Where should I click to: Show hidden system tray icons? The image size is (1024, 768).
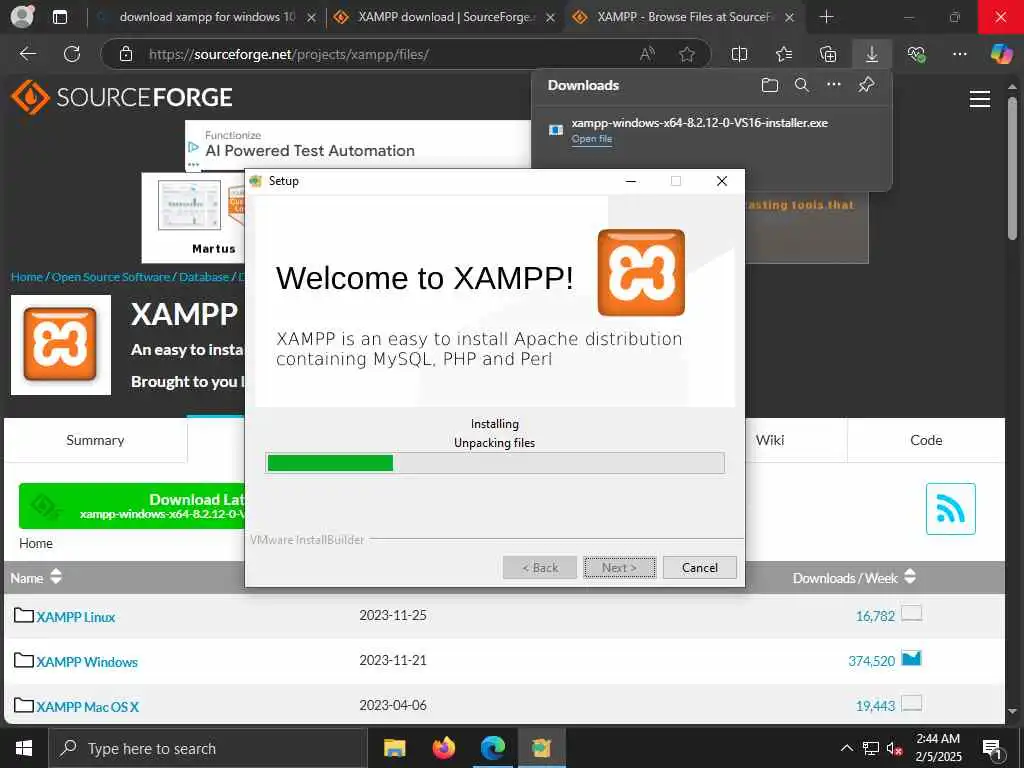point(846,748)
